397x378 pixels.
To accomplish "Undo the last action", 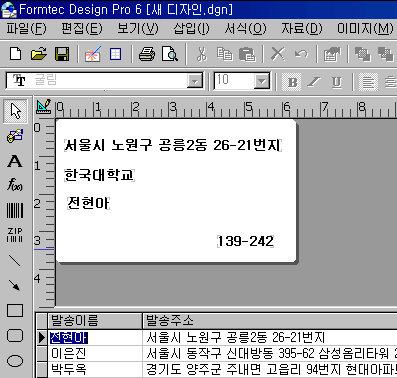I will (301, 54).
